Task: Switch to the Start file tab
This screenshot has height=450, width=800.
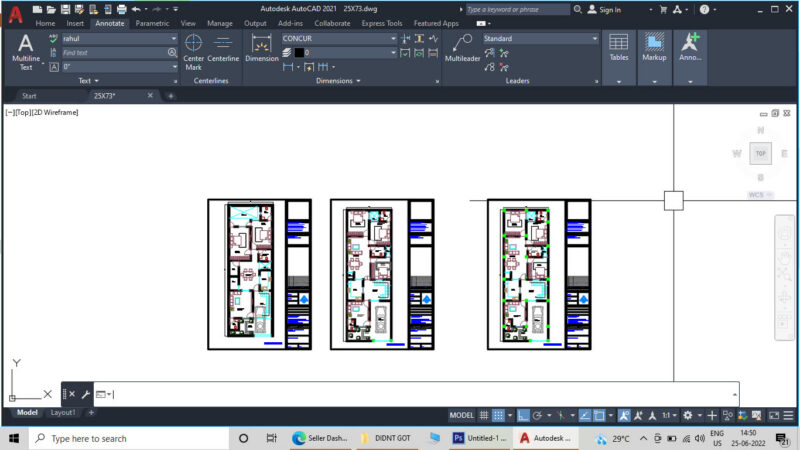Action: pos(29,96)
